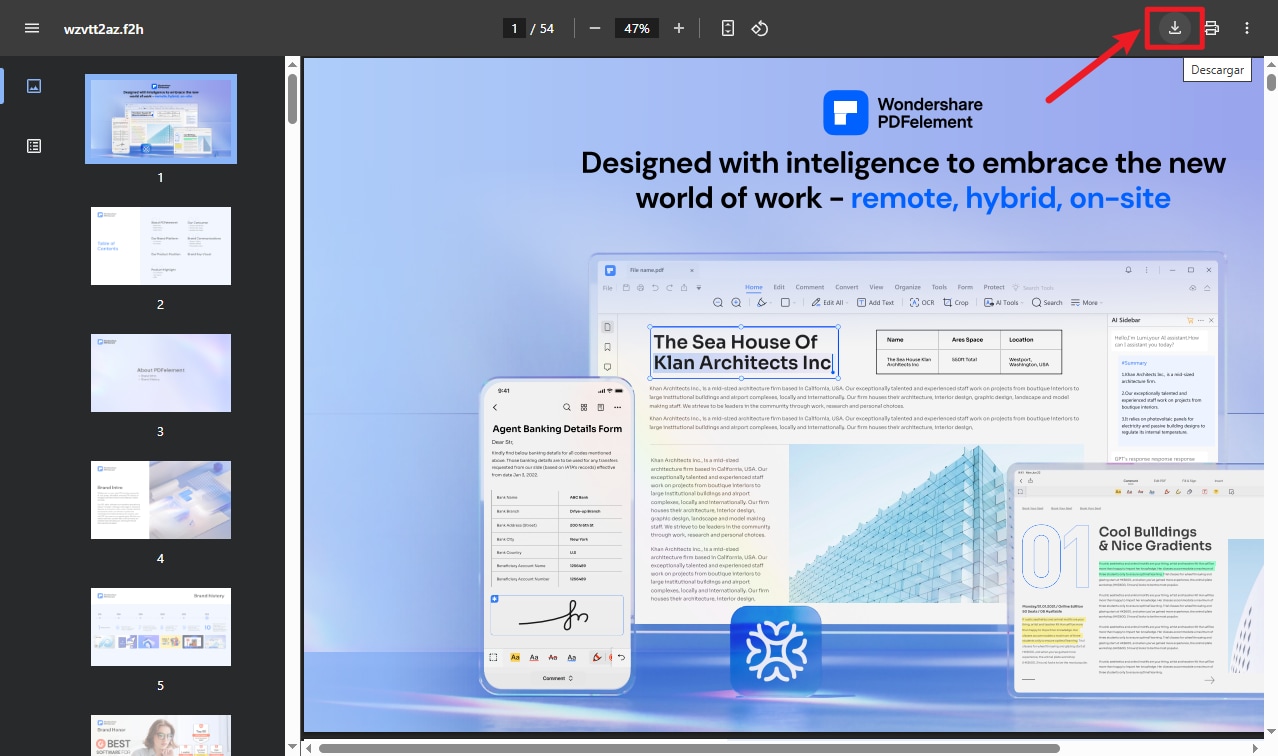The width and height of the screenshot is (1278, 756).
Task: Click the page number input field
Action: [514, 28]
